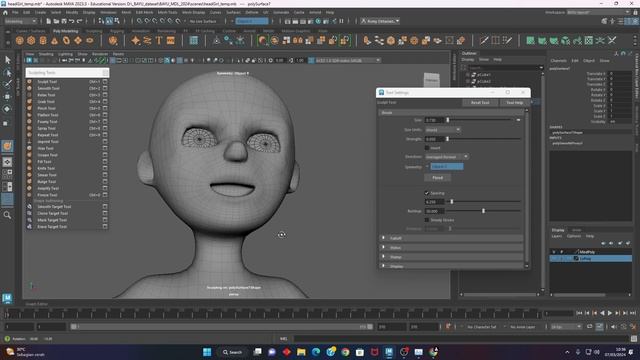The width and height of the screenshot is (640, 360).
Task: Open the Windows Start menu
Action: click(x=207, y=352)
